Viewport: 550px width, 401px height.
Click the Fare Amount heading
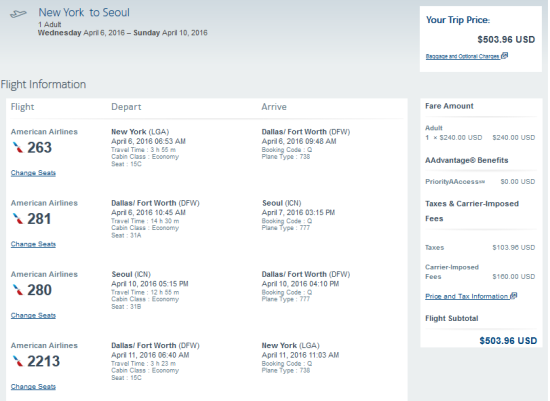pos(449,106)
